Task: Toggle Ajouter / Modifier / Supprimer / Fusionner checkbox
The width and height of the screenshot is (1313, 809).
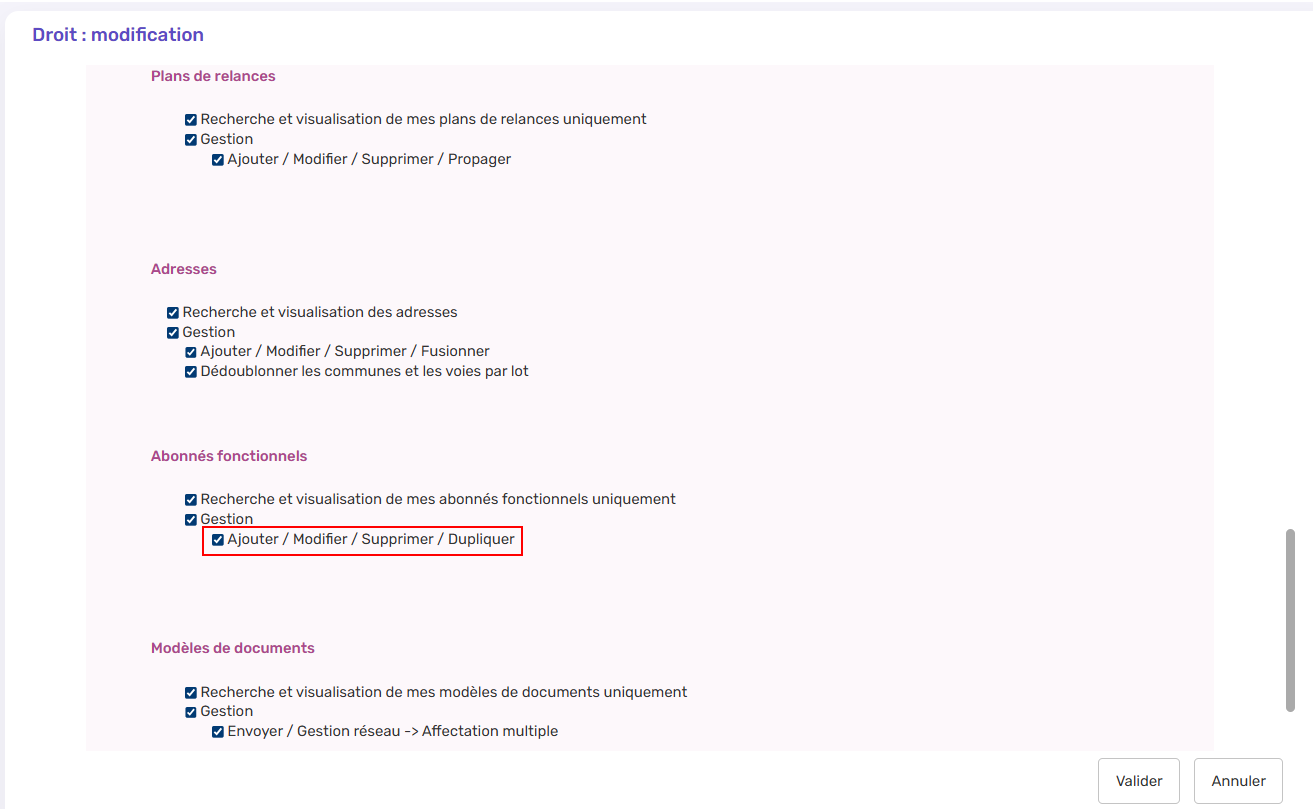Action: tap(191, 352)
